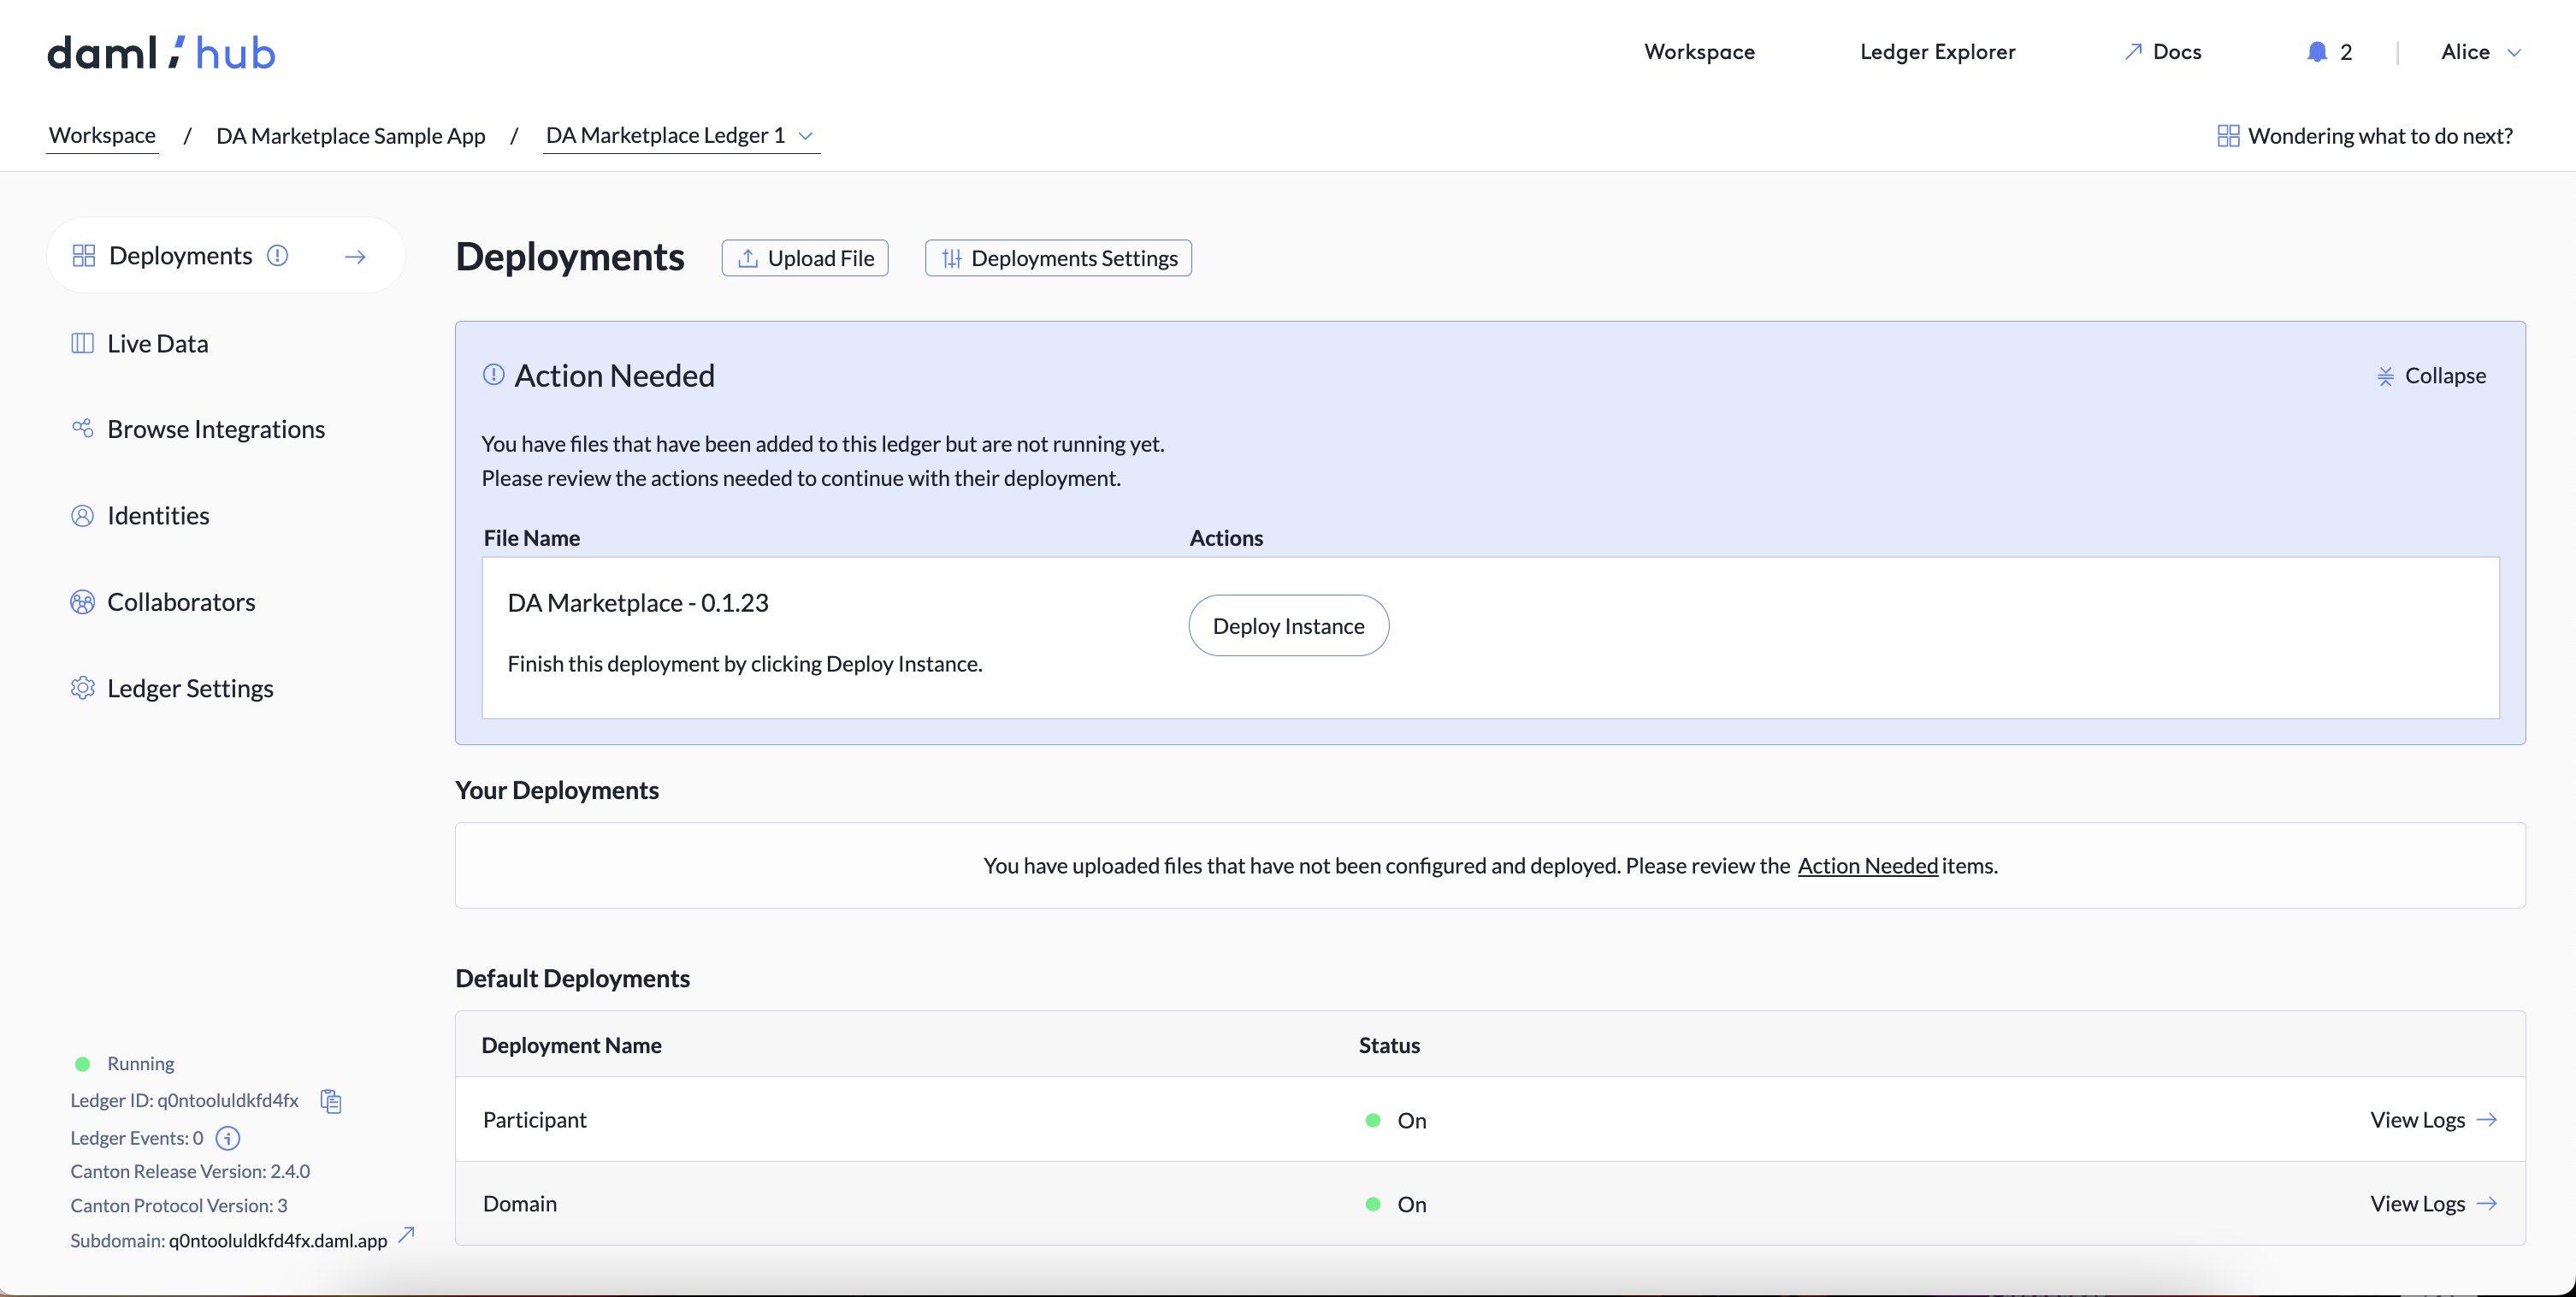Open Ledger Settings via the gear icon
This screenshot has height=1297, width=2576.
coord(82,688)
